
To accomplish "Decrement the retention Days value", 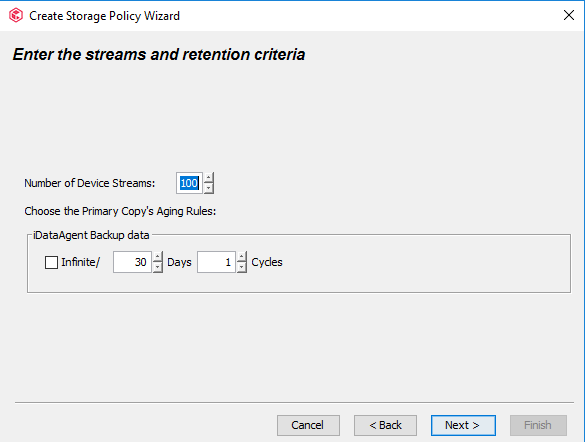I will pos(158,267).
